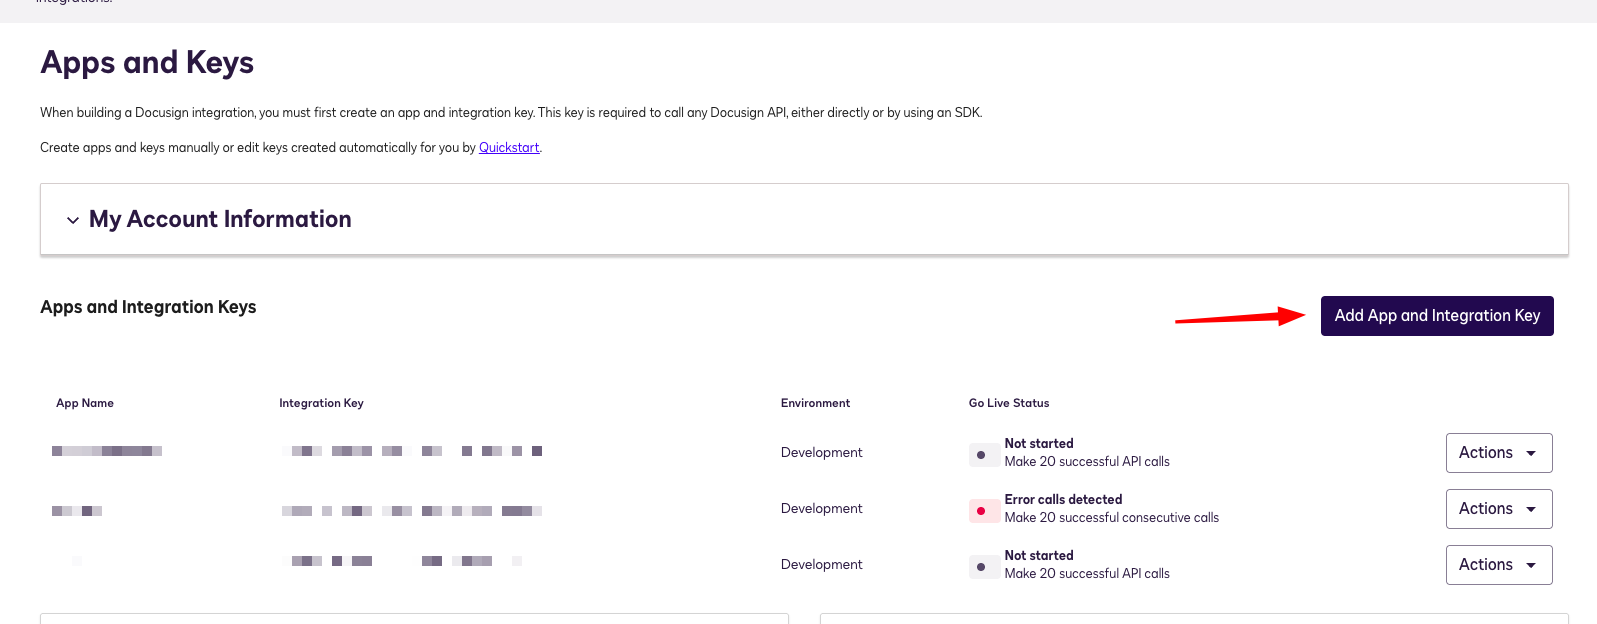
Task: Click the Integration Key column header
Action: 321,403
